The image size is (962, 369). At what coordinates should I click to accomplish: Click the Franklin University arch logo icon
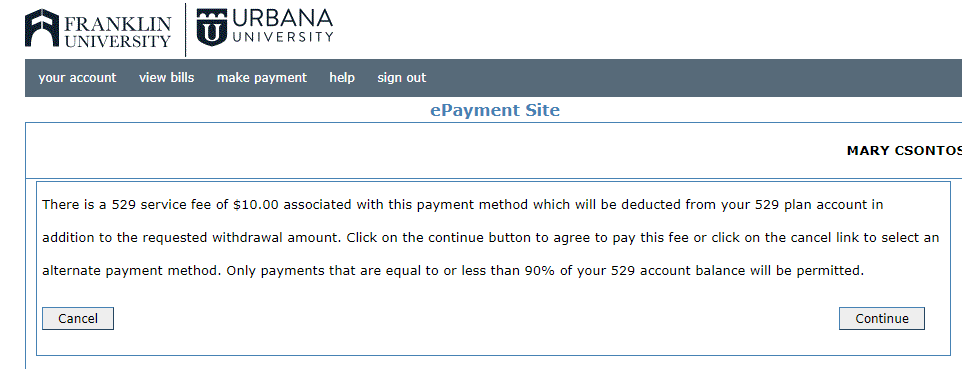[x=42, y=28]
